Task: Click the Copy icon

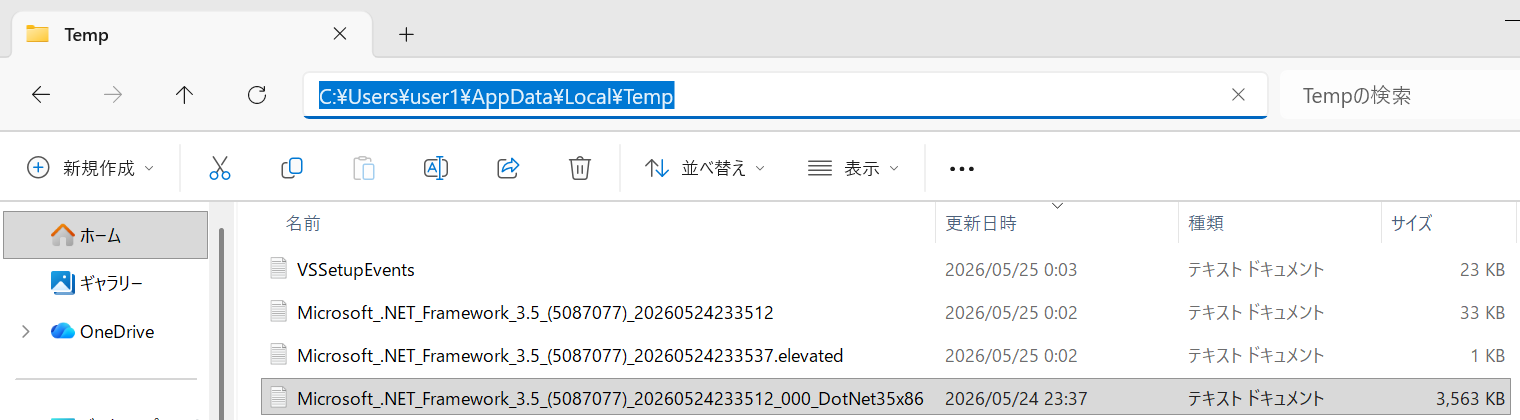Action: point(292,168)
